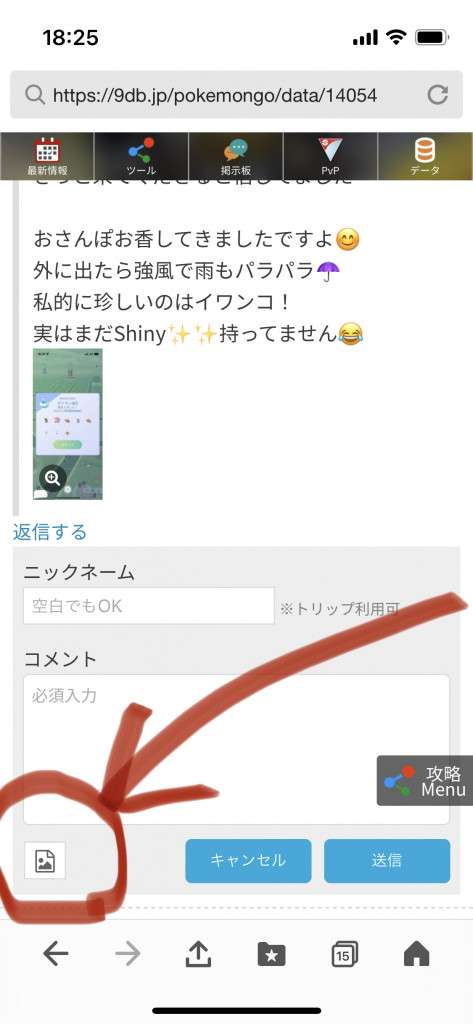Submit the comment with 送信 button
This screenshot has height=1024, width=473.
click(x=387, y=861)
